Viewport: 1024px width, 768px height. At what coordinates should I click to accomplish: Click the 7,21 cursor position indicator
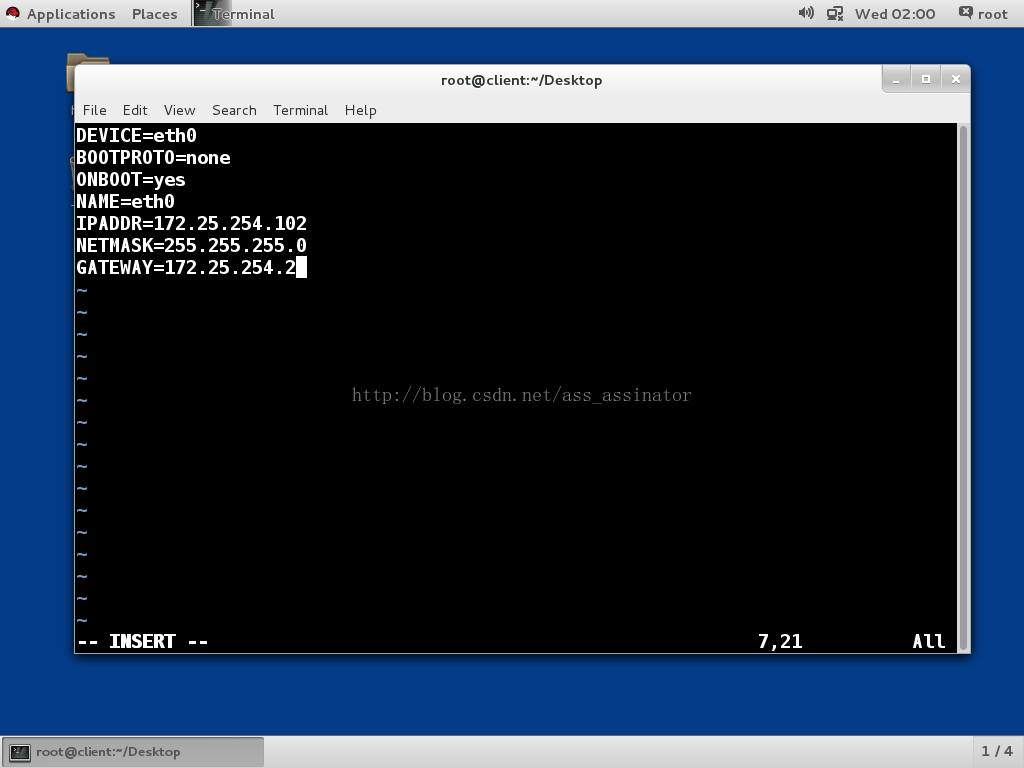[780, 642]
